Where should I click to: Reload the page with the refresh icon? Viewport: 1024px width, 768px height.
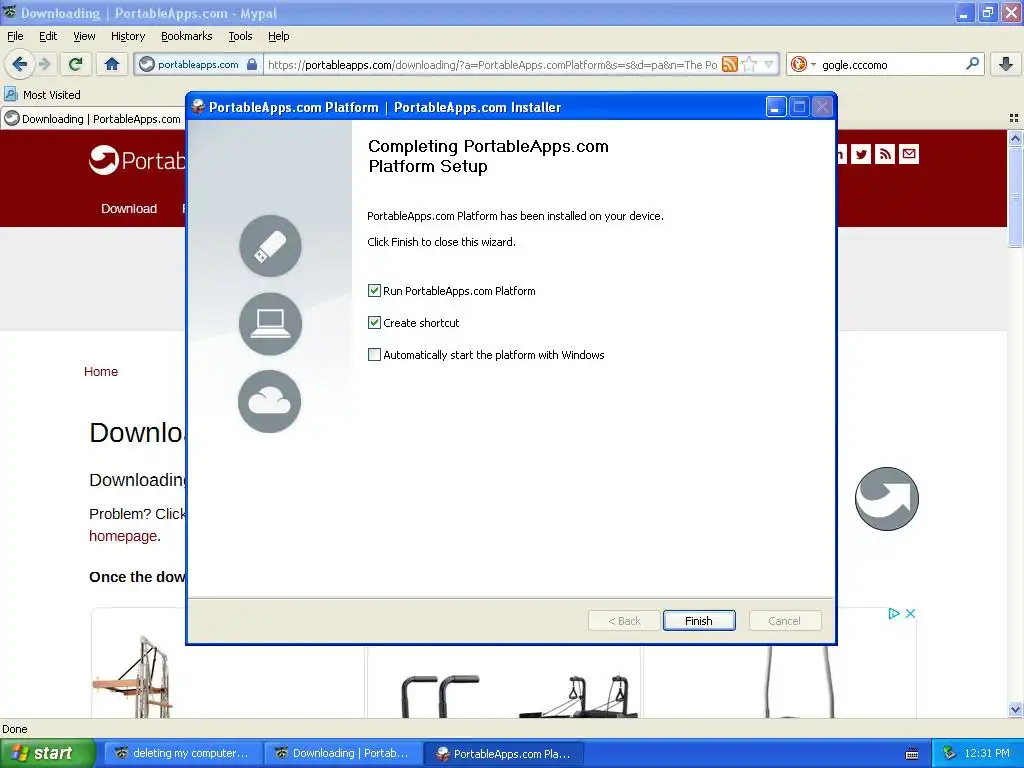tap(76, 64)
